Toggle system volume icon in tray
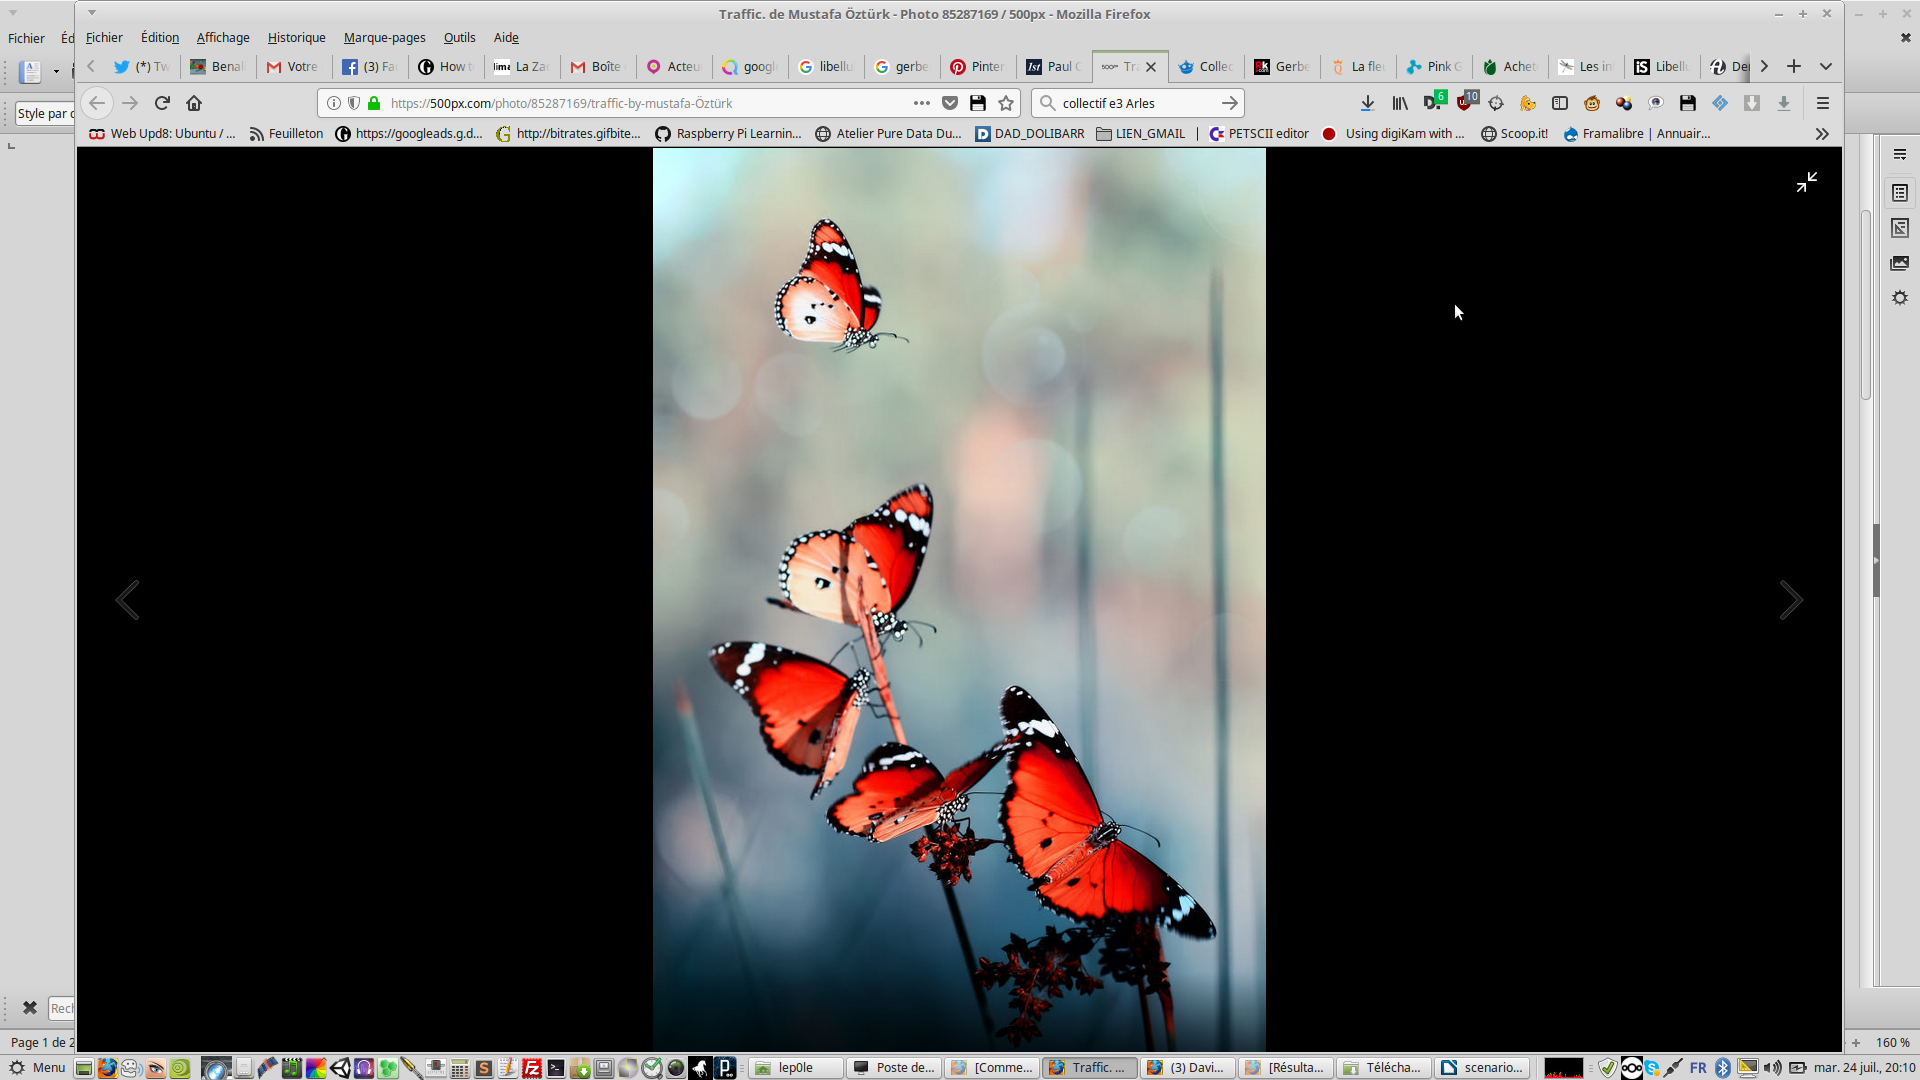 pos(1772,1068)
